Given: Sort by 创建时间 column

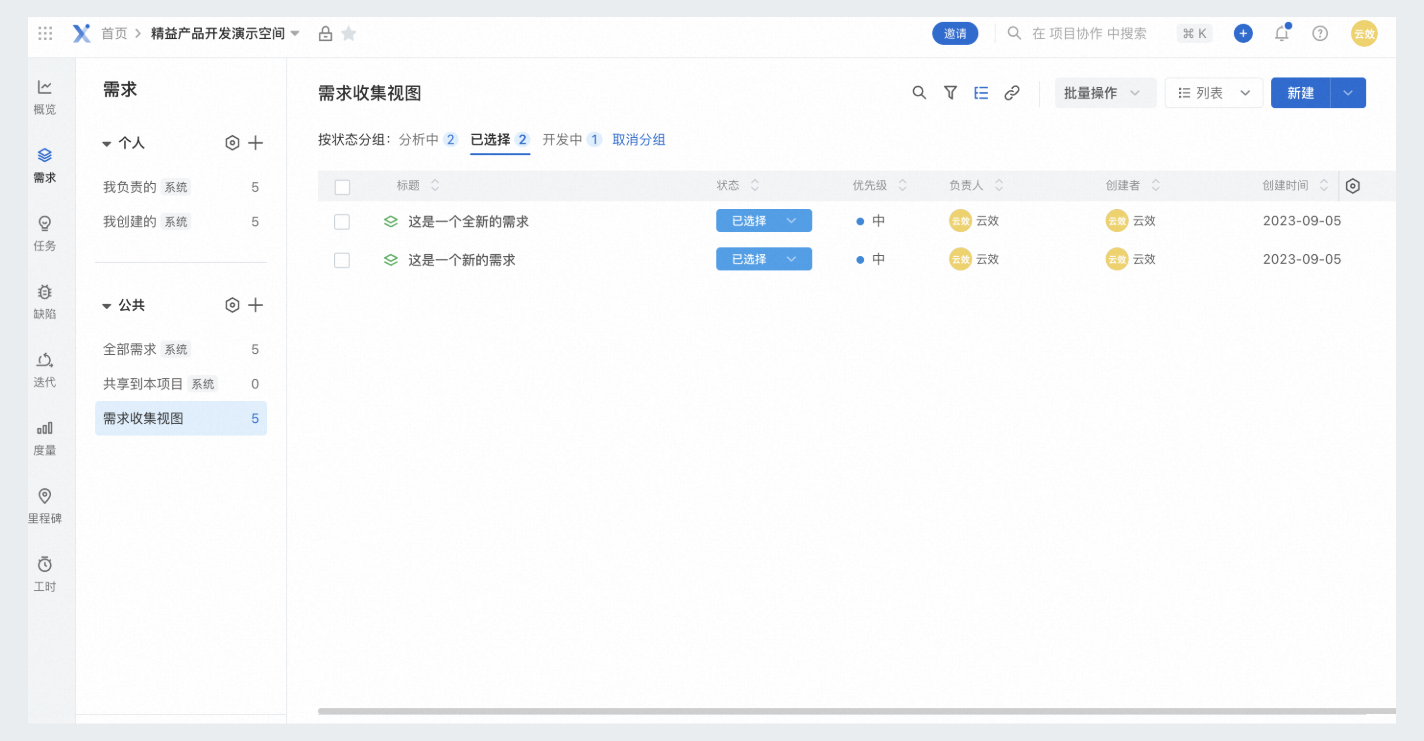Looking at the screenshot, I should point(1296,186).
